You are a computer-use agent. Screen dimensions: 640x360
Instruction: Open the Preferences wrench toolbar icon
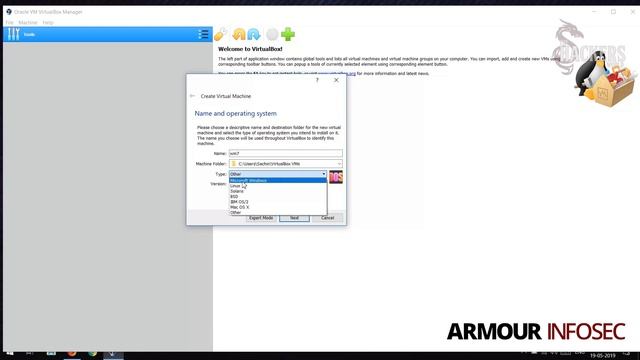(220, 34)
